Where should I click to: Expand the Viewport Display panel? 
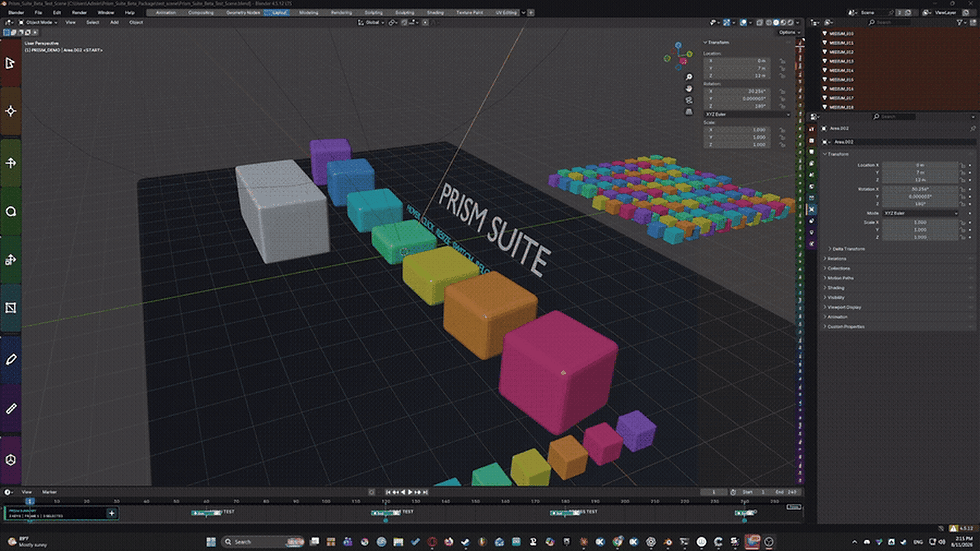click(x=843, y=307)
